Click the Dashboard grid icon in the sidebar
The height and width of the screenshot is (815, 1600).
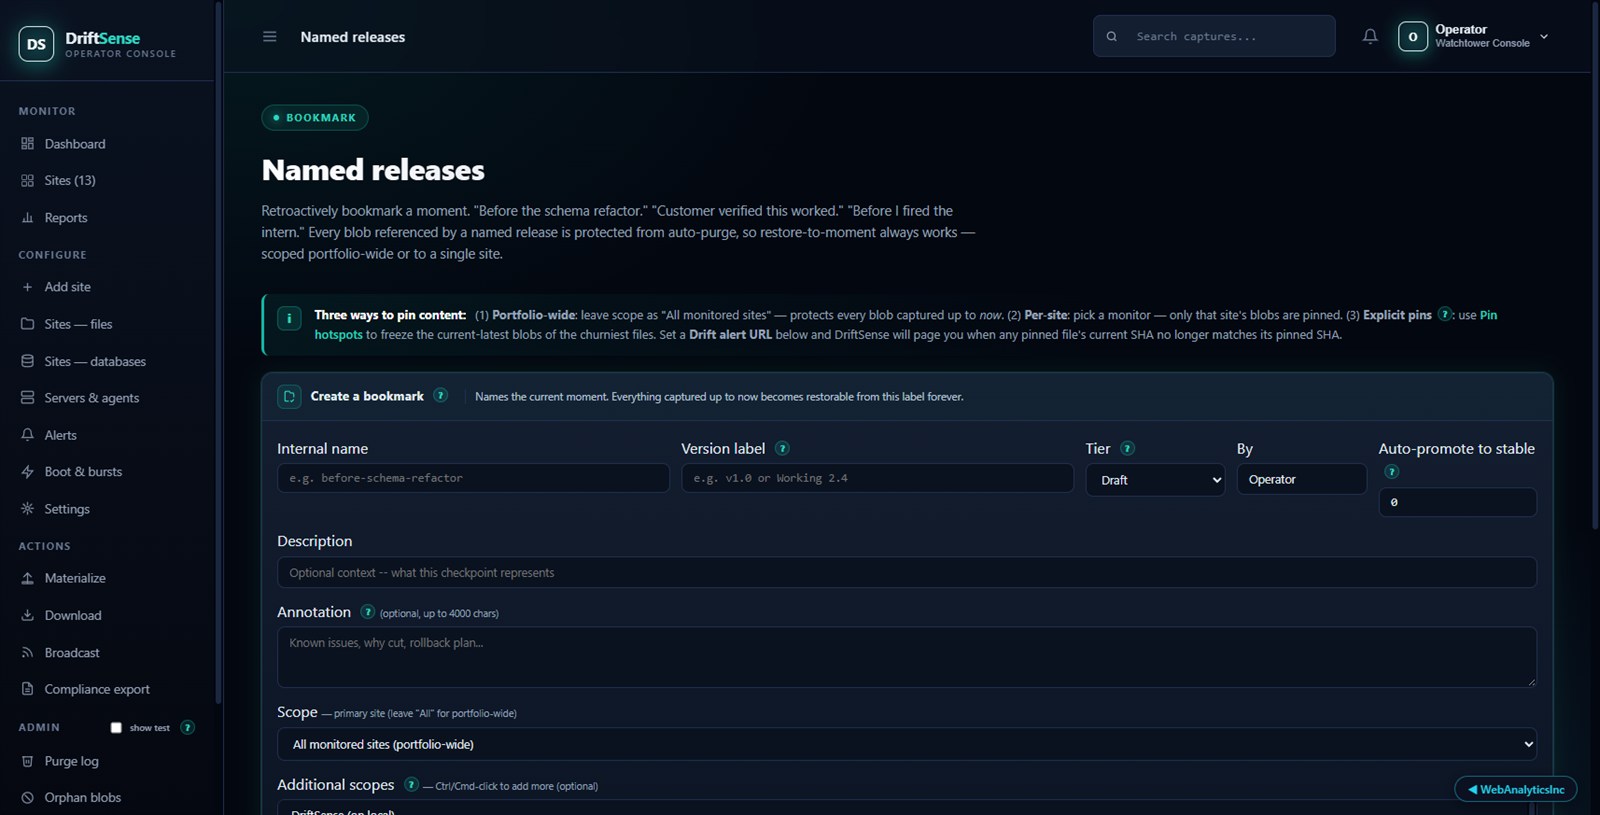(27, 144)
